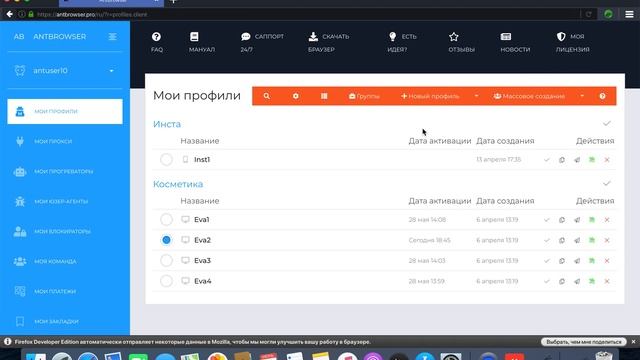Select the Eva1 profile radio button
This screenshot has width=640, height=360.
(166, 220)
